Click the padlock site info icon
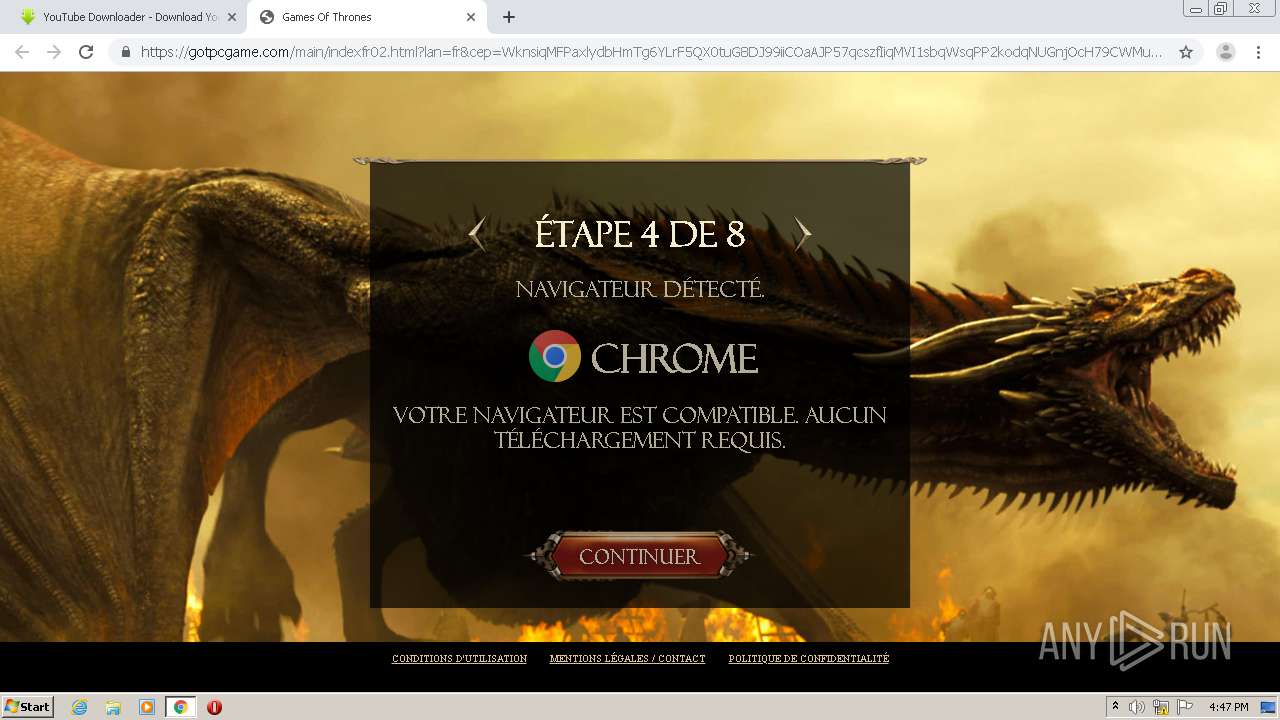Viewport: 1280px width, 720px height. pos(126,52)
